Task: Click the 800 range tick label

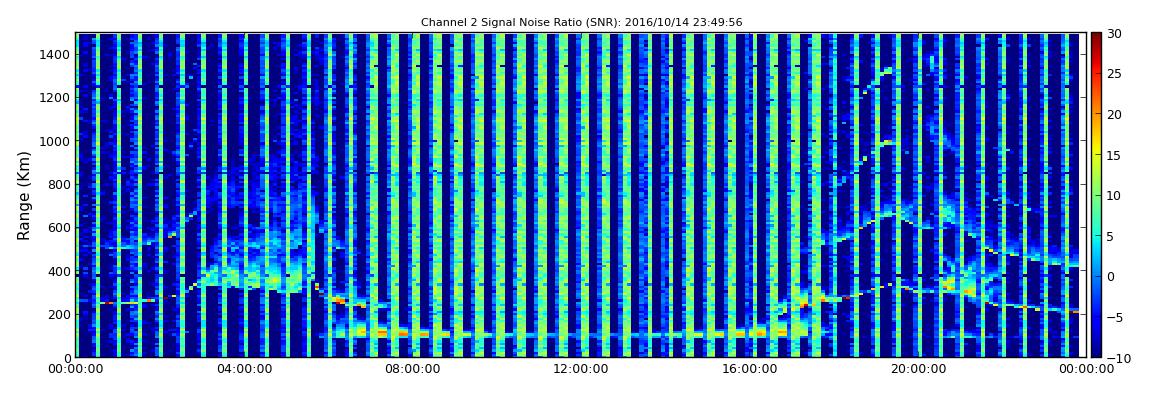Action: [59, 184]
